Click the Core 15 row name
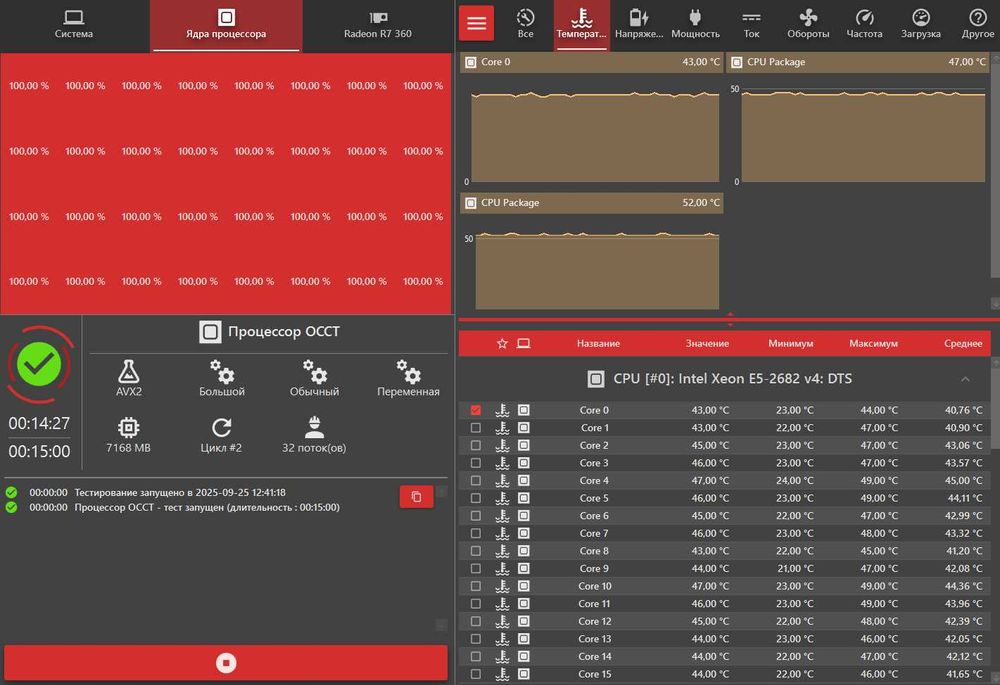 (x=594, y=674)
